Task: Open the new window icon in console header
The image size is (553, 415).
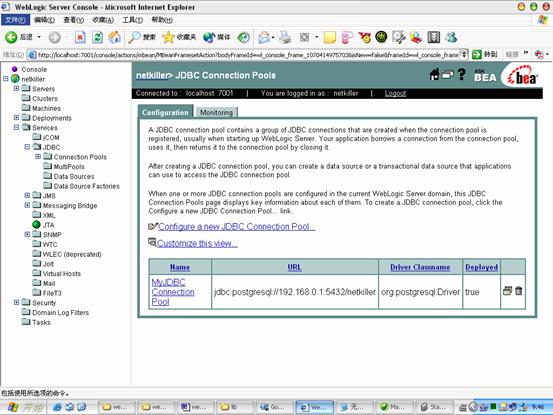Action: 448,75
